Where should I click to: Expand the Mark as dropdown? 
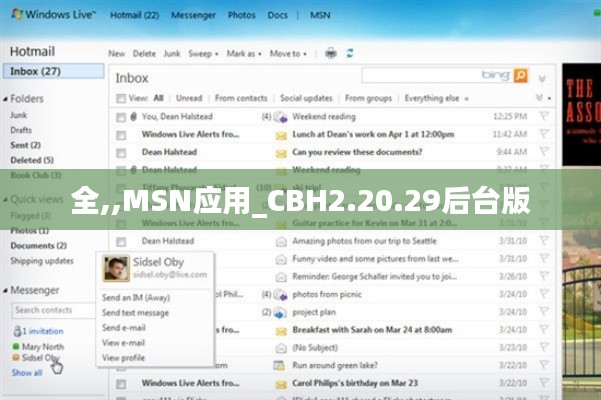243,53
